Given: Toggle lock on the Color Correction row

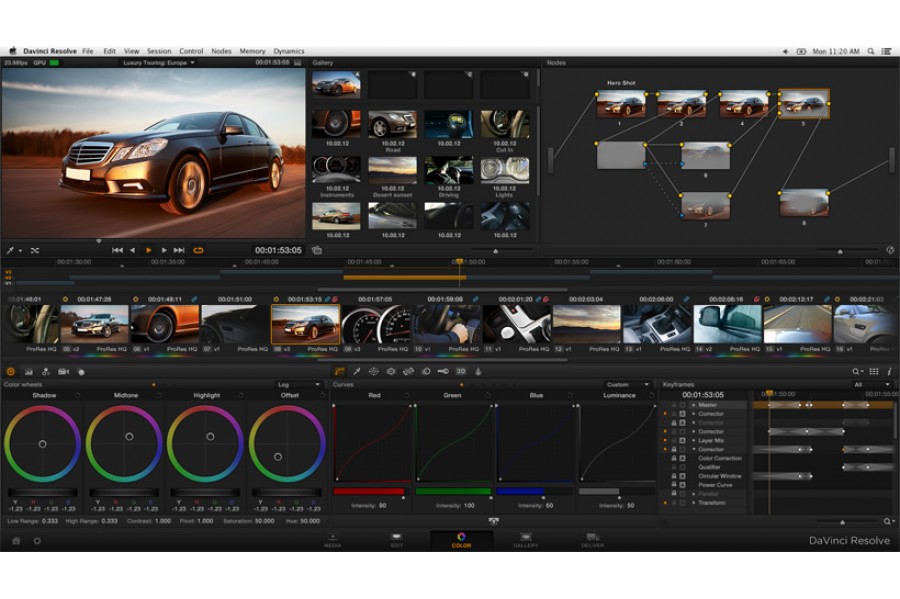Looking at the screenshot, I should [x=674, y=458].
